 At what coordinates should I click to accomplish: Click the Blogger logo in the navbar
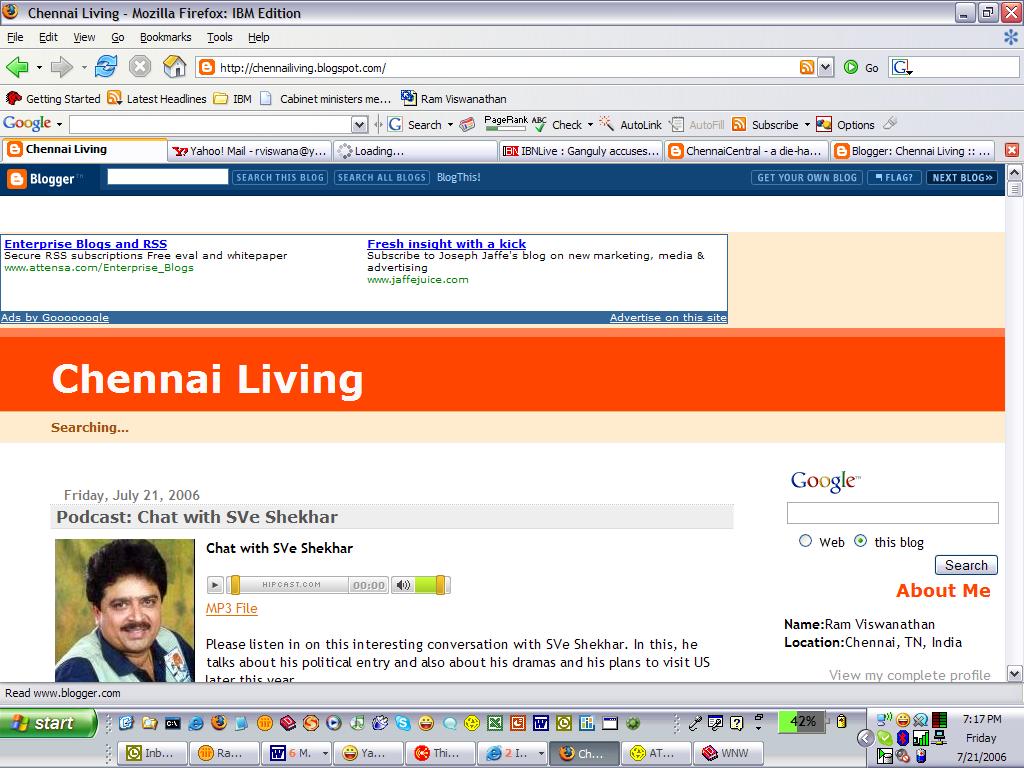click(44, 178)
